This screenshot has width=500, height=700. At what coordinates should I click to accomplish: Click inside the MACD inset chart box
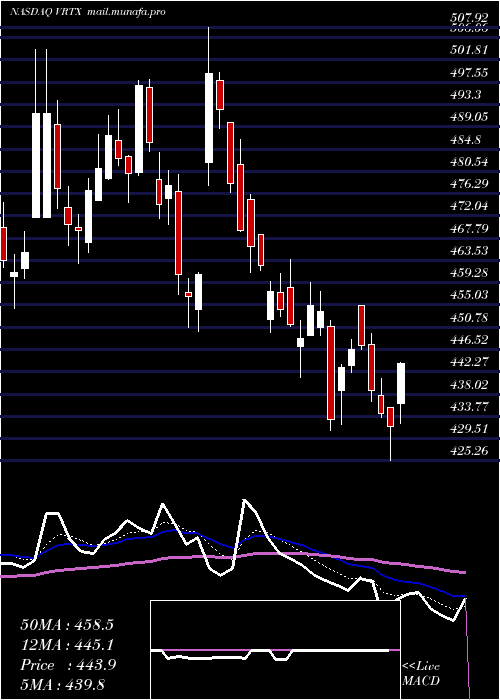click(x=275, y=650)
